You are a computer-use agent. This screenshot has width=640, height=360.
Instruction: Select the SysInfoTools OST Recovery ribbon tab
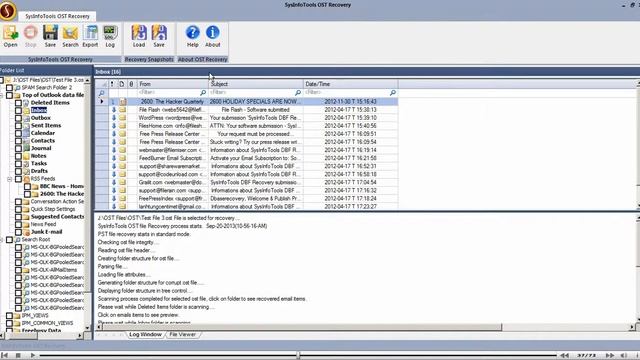[57, 16]
